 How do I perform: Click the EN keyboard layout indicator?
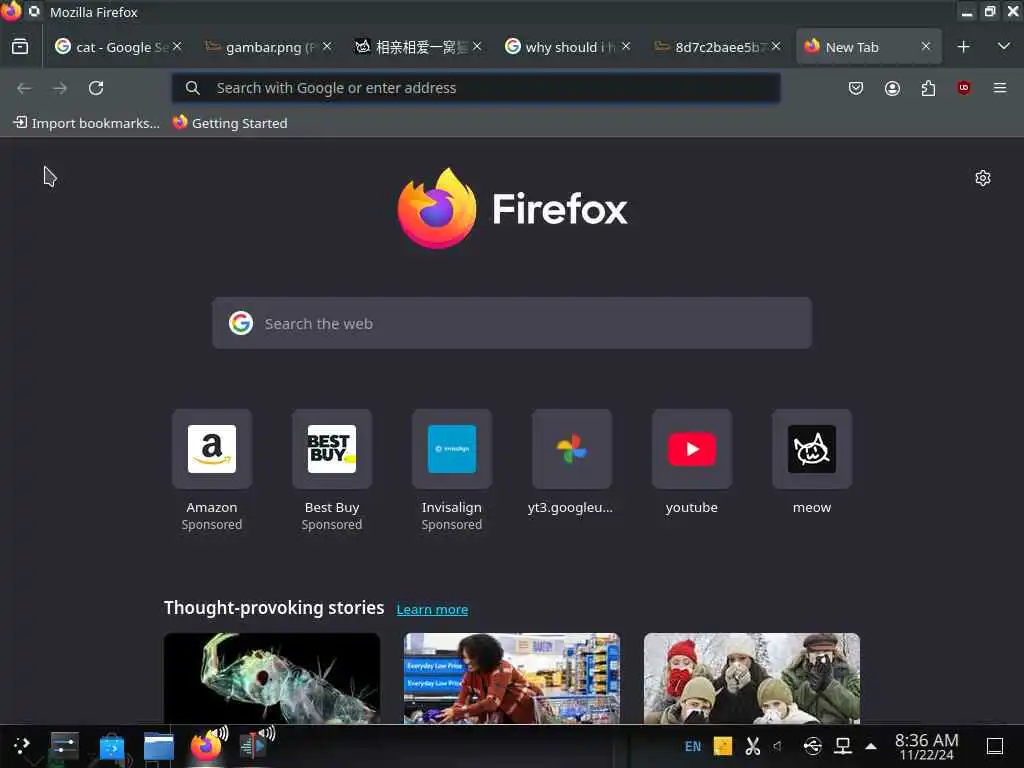[x=693, y=746]
